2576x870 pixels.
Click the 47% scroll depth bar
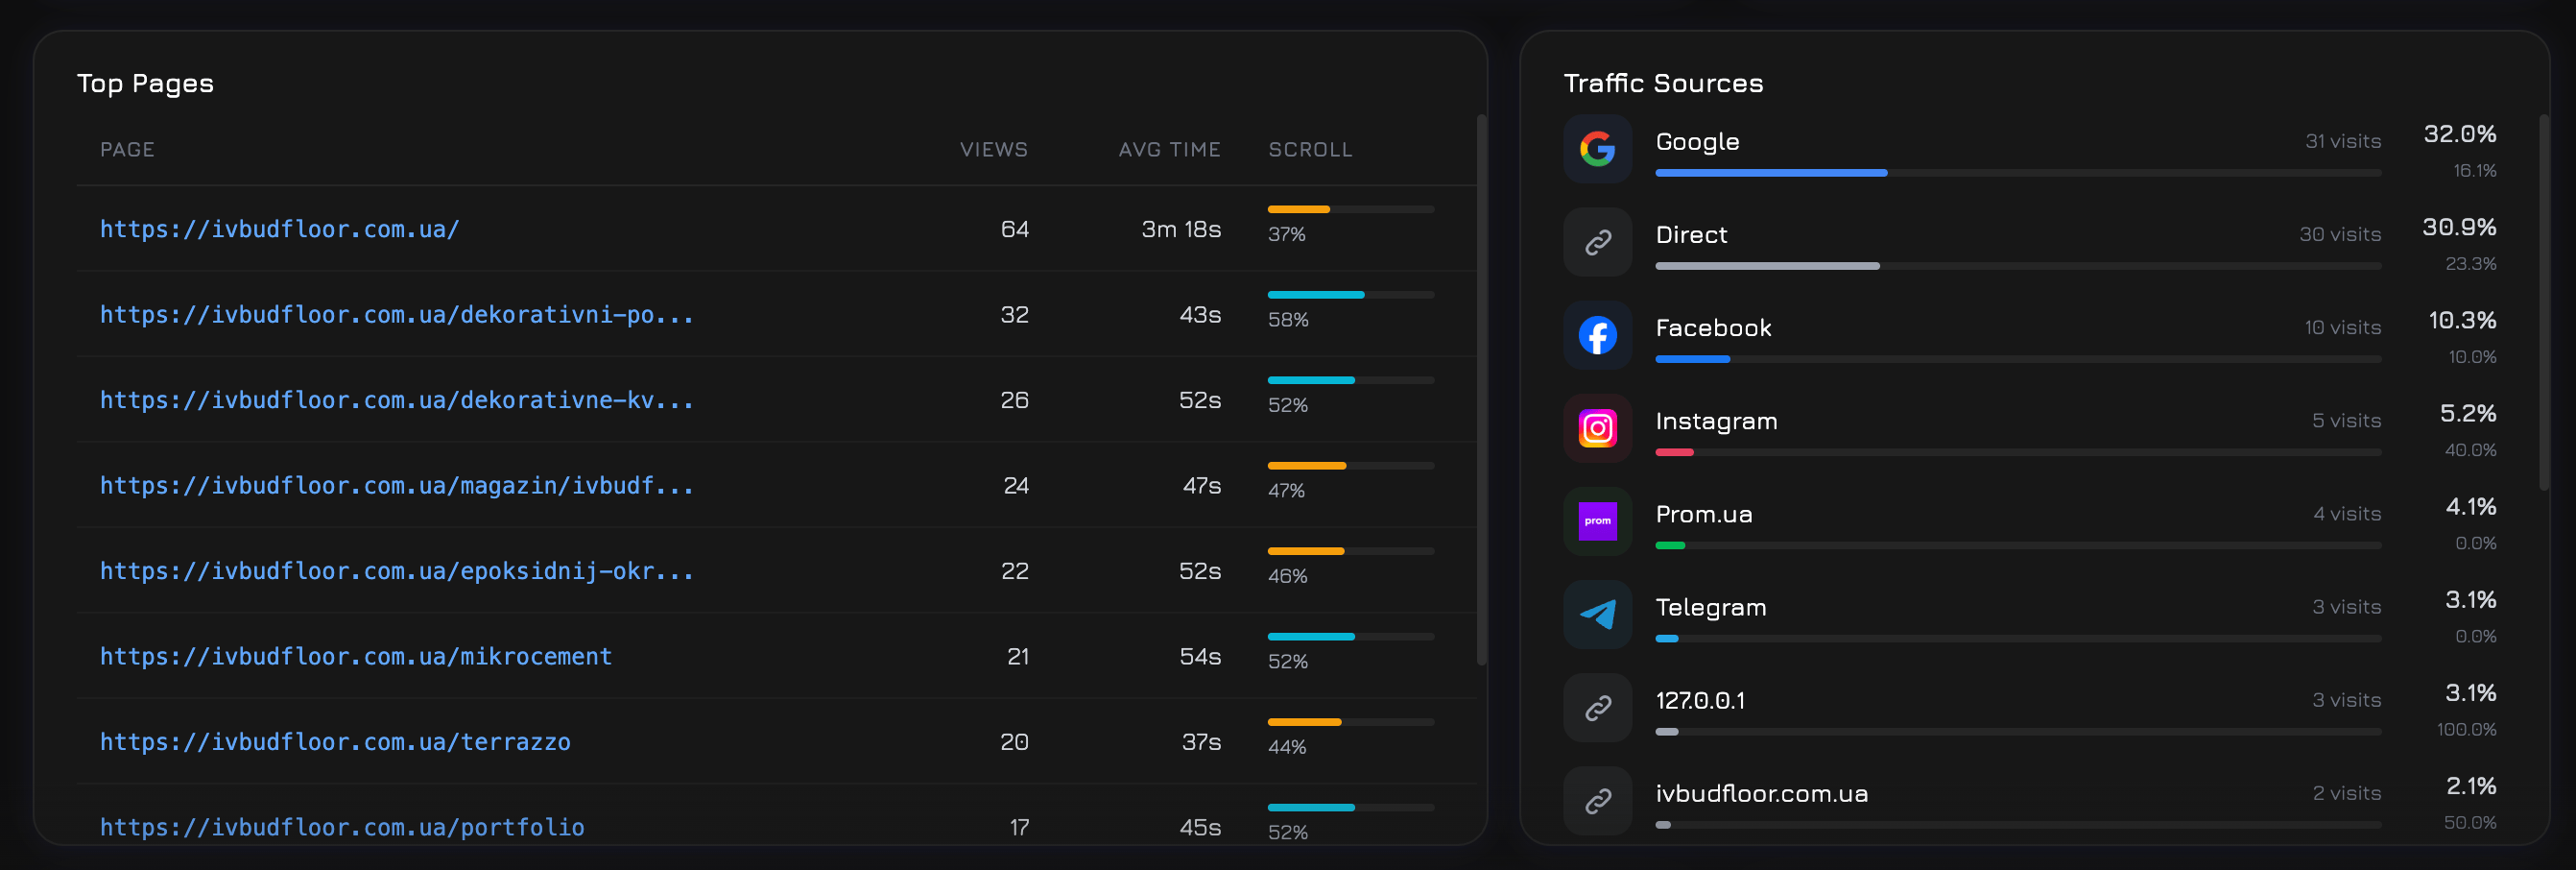pos(1351,466)
